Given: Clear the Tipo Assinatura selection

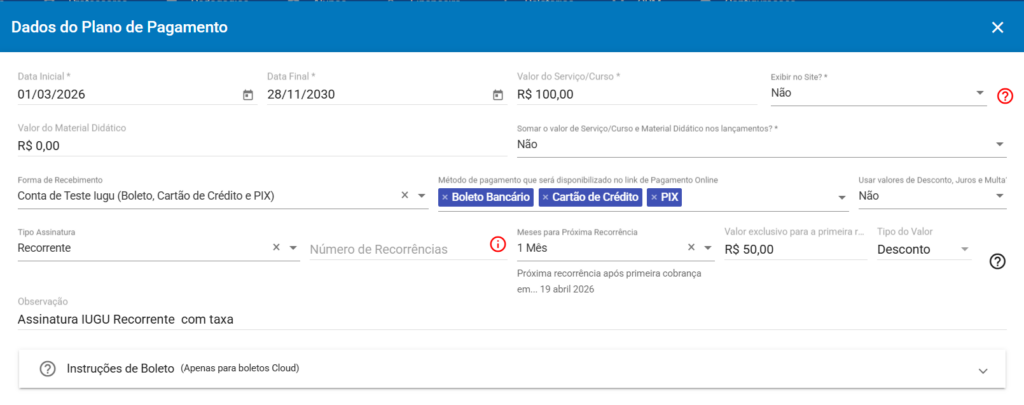Looking at the screenshot, I should click(276, 247).
